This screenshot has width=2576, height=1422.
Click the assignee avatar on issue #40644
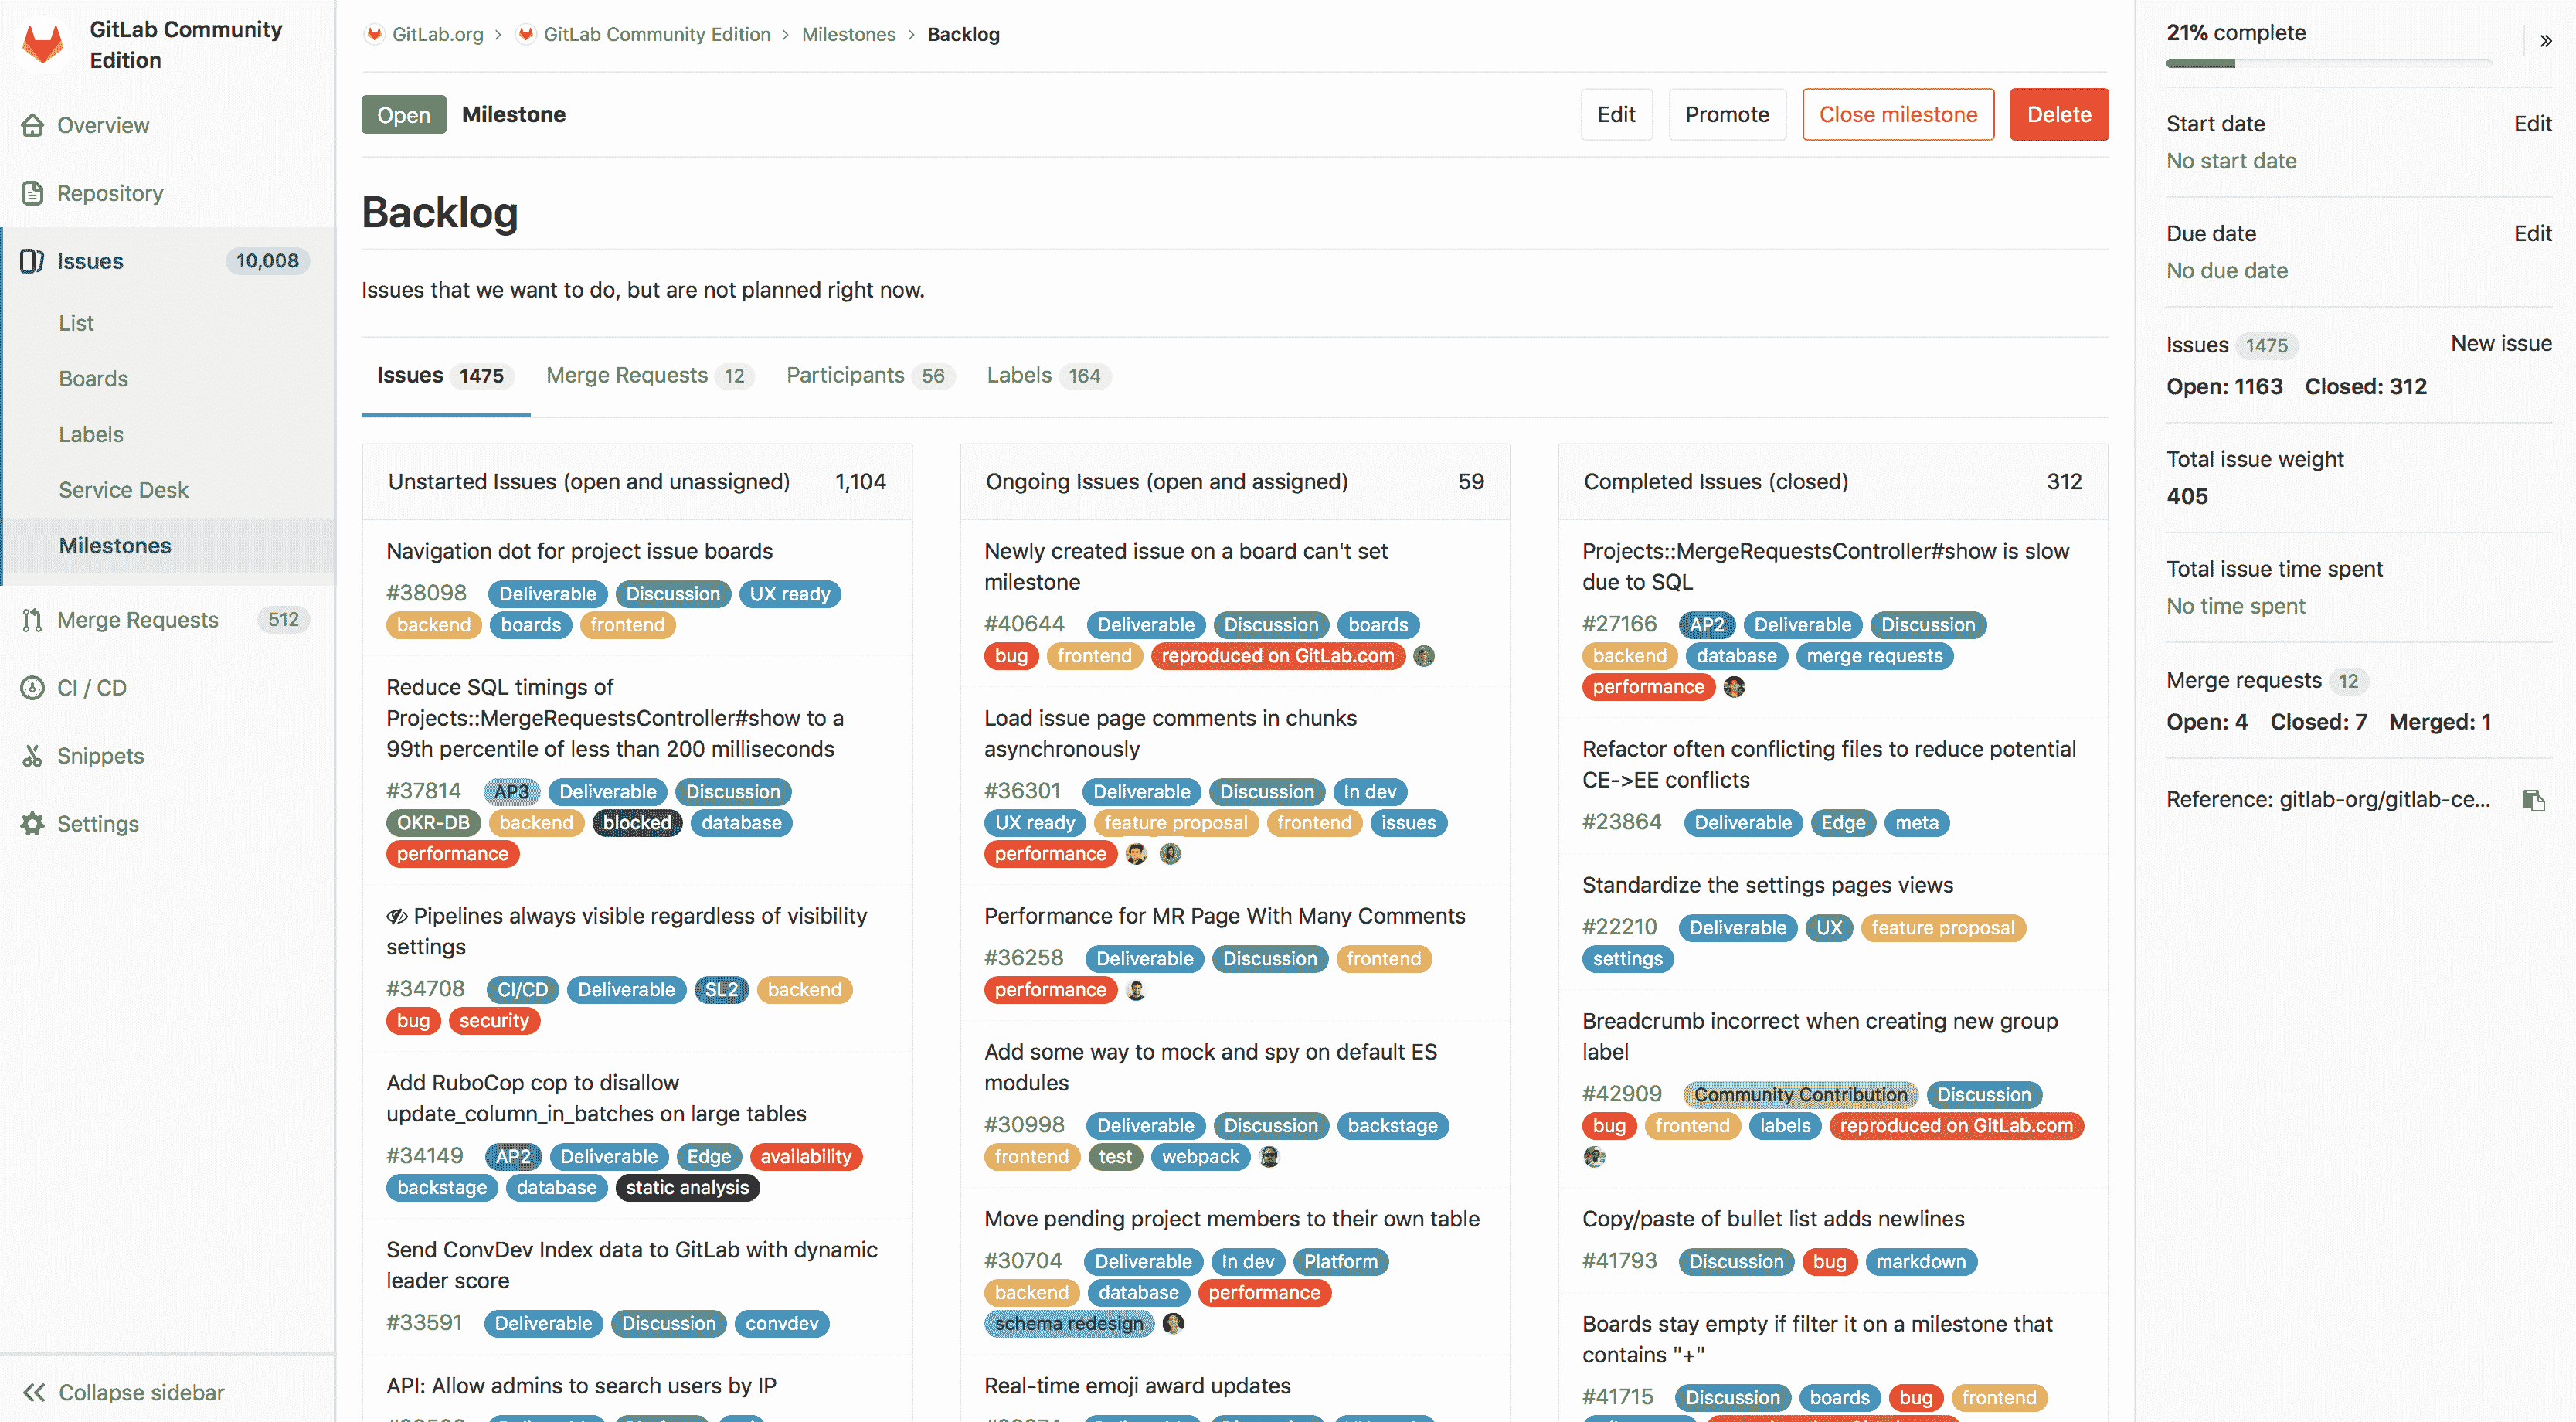[x=1424, y=656]
